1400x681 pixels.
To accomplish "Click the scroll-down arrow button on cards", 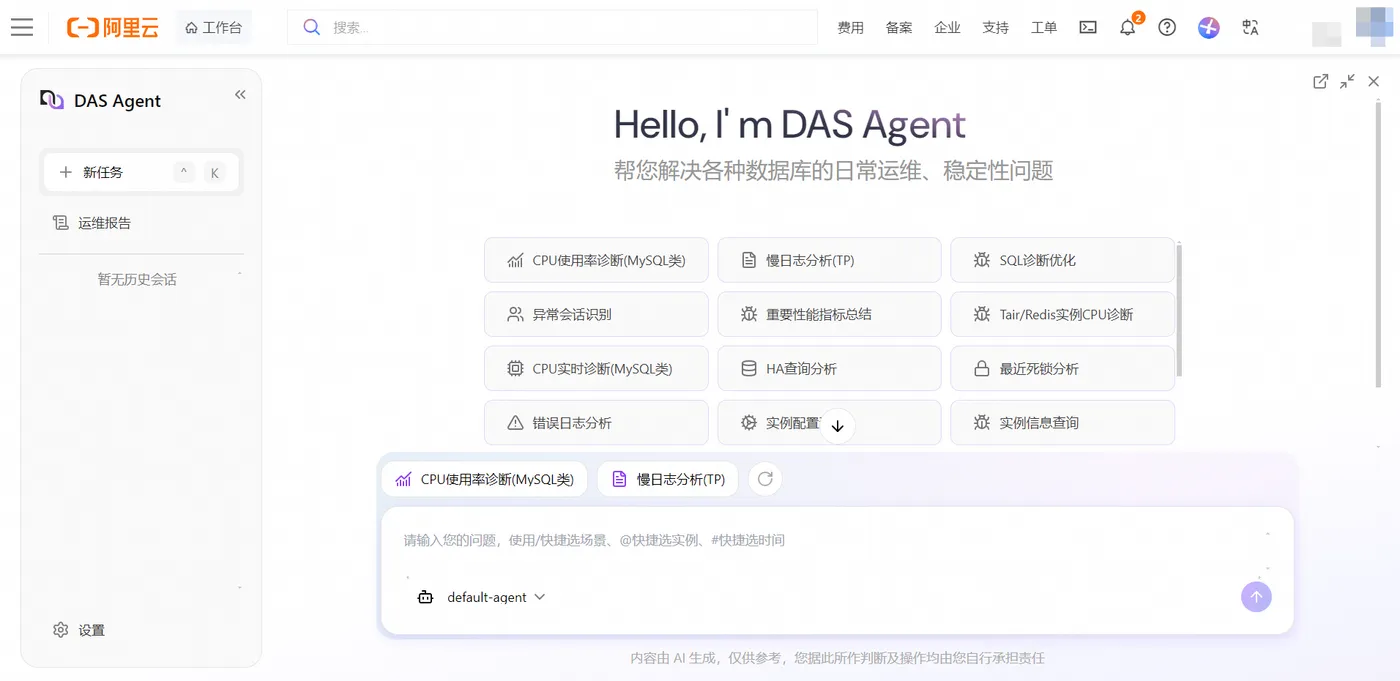I will [838, 426].
